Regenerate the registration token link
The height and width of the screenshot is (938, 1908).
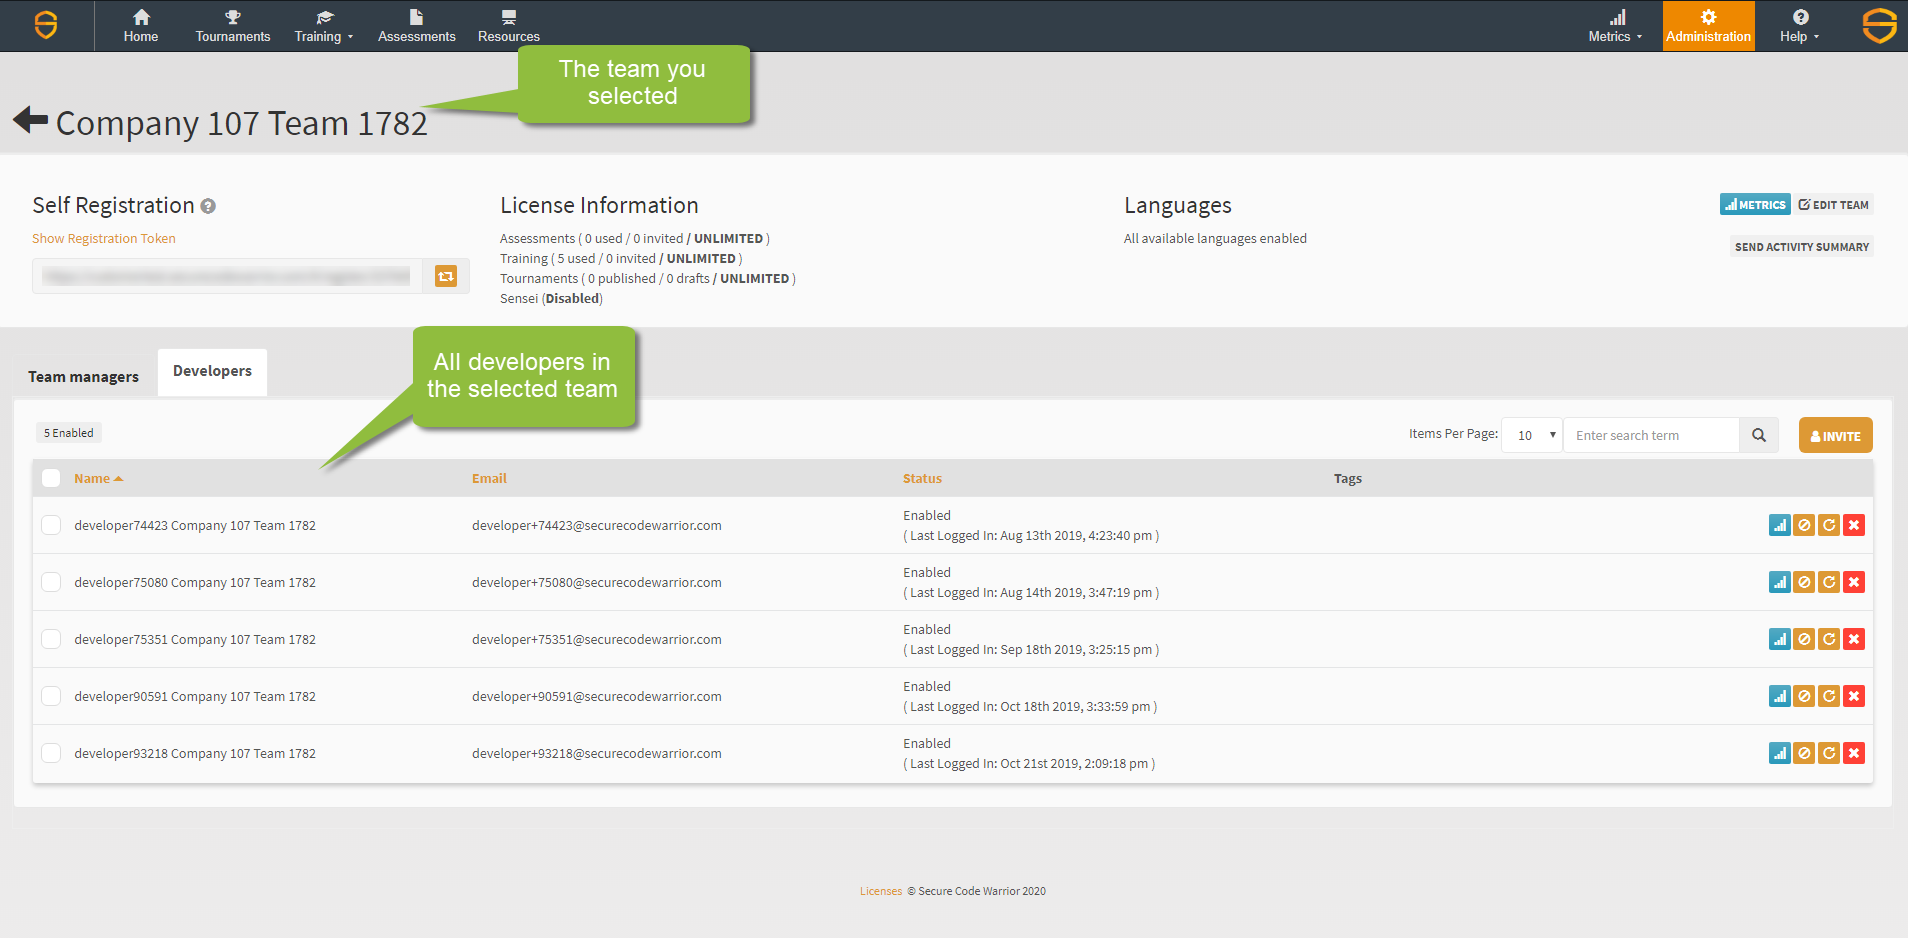point(446,276)
